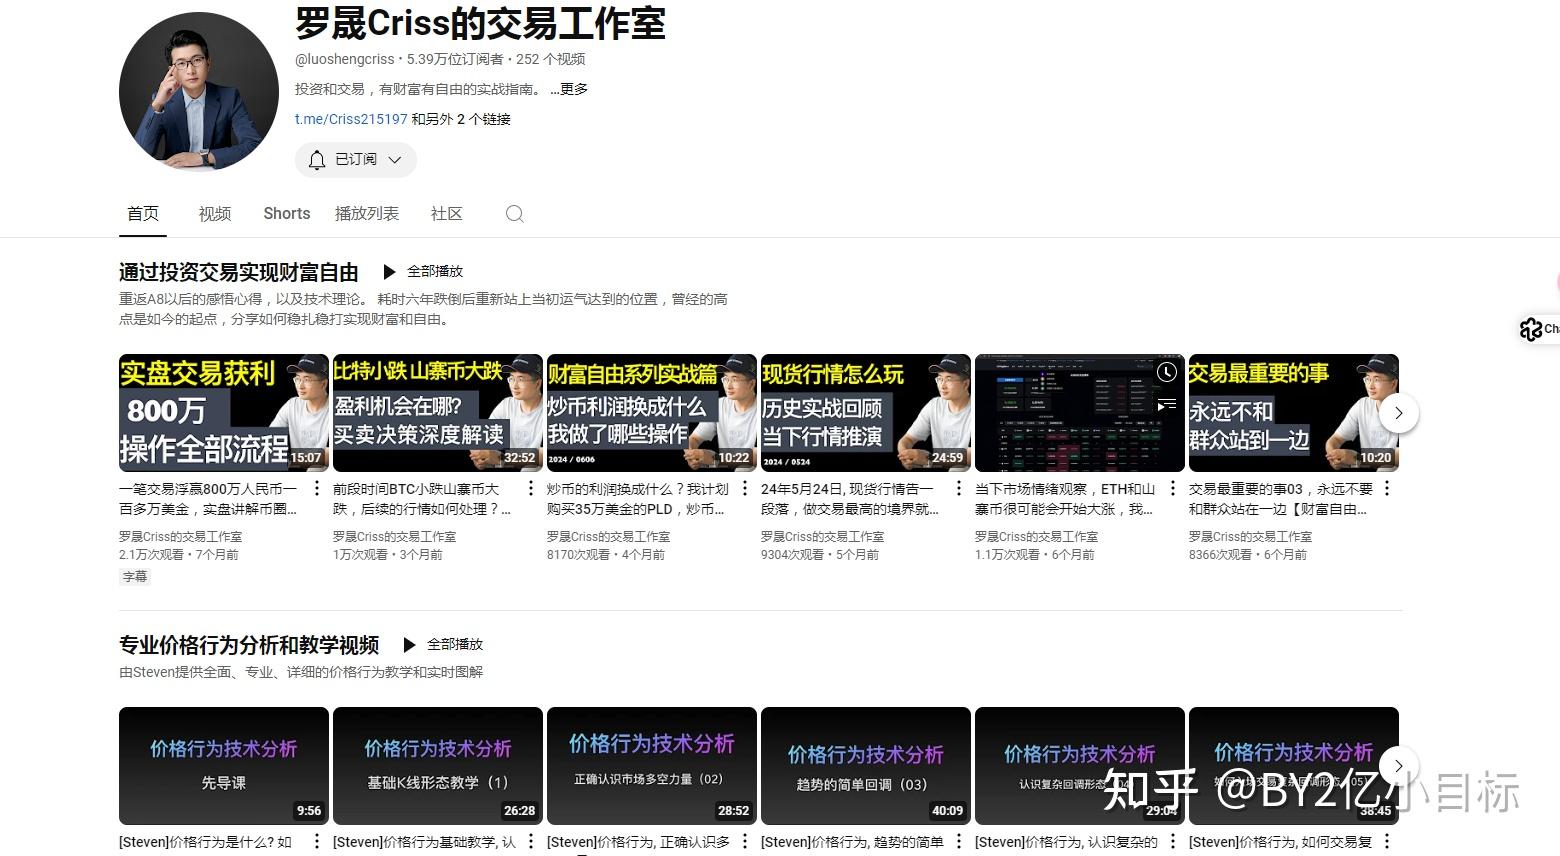Open the three-dot menu on the 实盘交易获利800万 video
This screenshot has height=856, width=1560.
(x=316, y=489)
